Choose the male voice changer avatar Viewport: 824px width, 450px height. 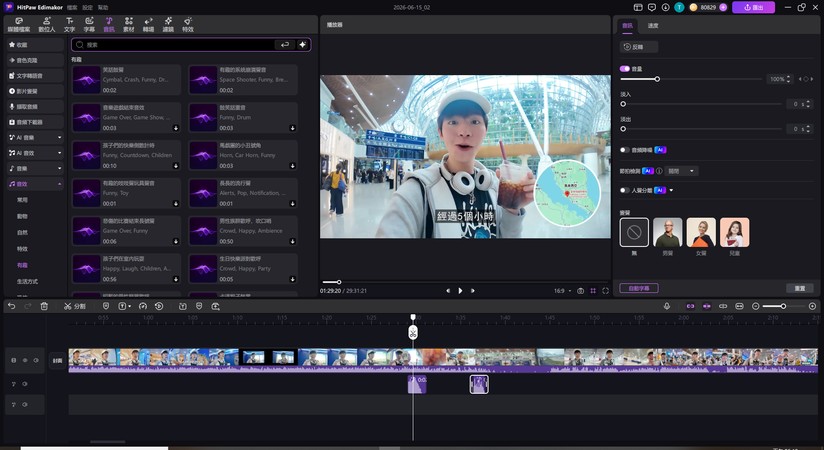(x=667, y=232)
